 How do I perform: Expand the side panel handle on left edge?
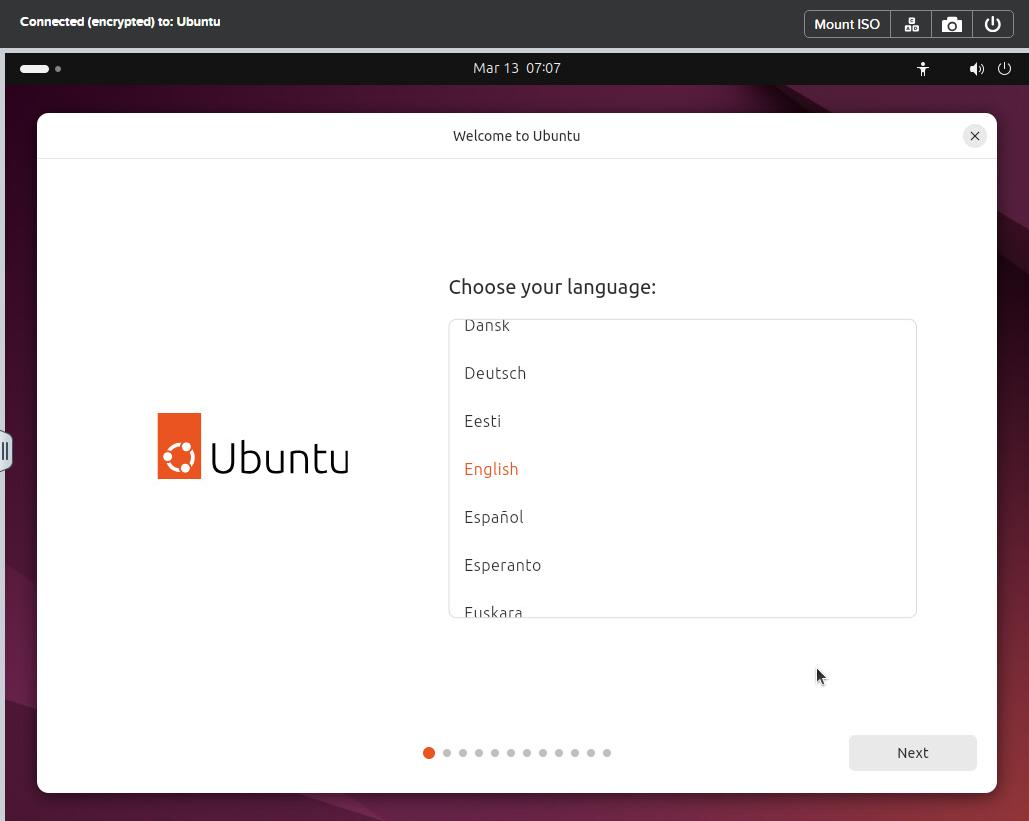click(5, 451)
